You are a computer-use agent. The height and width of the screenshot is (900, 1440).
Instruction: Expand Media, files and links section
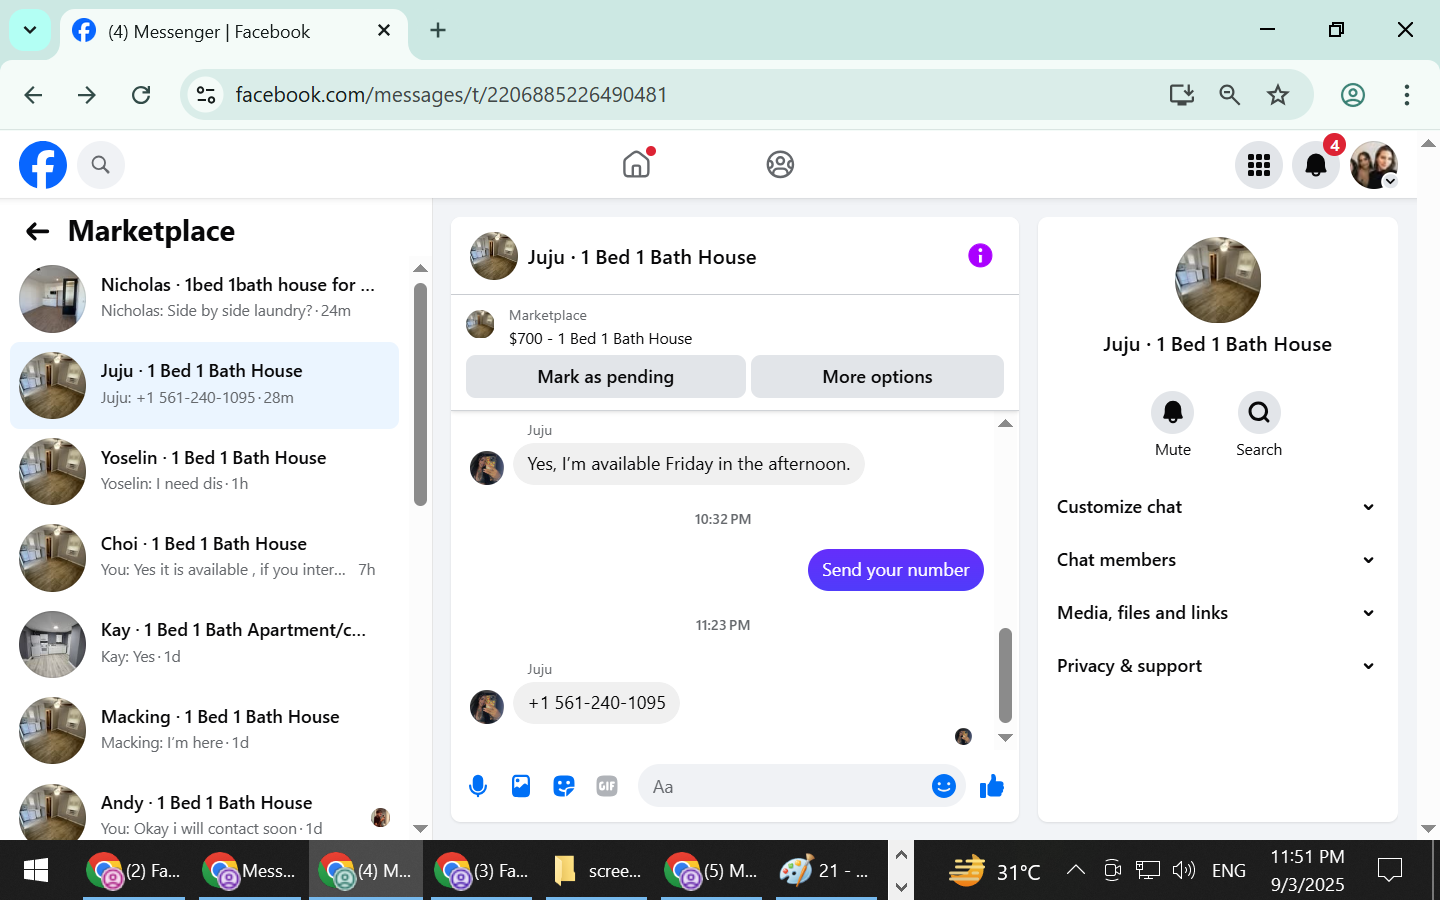click(1216, 613)
